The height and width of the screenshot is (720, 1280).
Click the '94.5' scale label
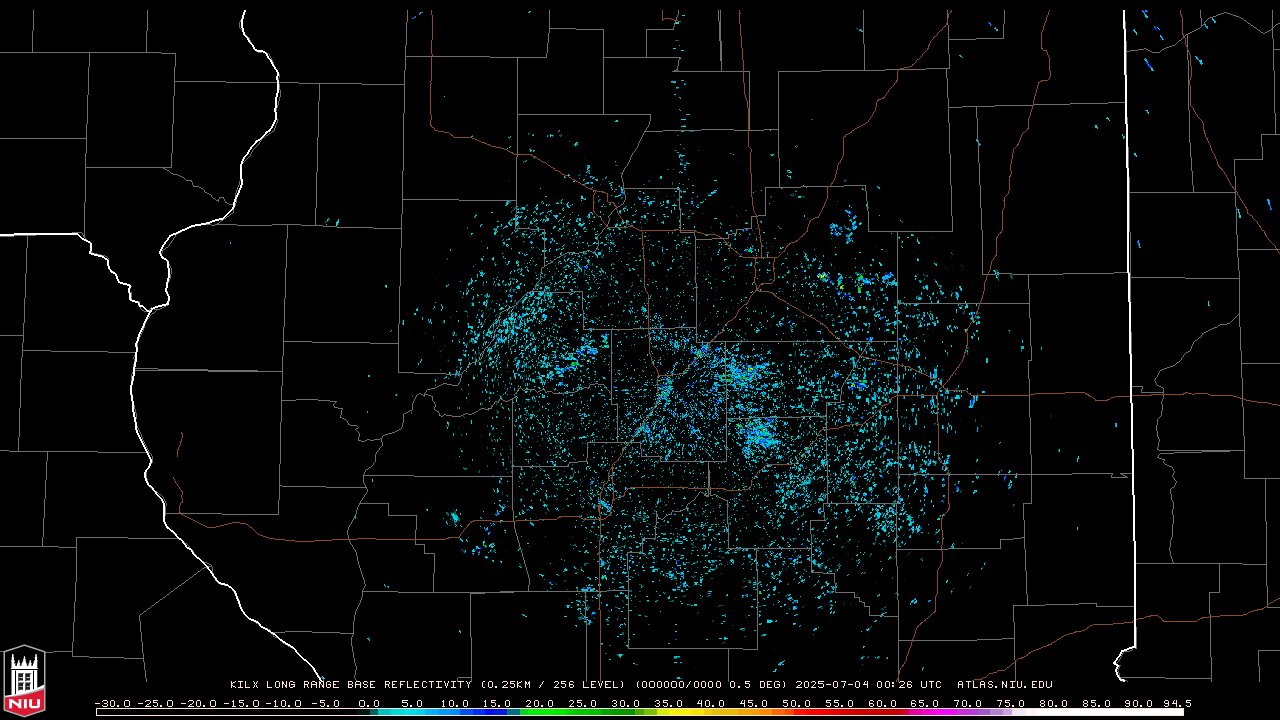pyautogui.click(x=1176, y=704)
